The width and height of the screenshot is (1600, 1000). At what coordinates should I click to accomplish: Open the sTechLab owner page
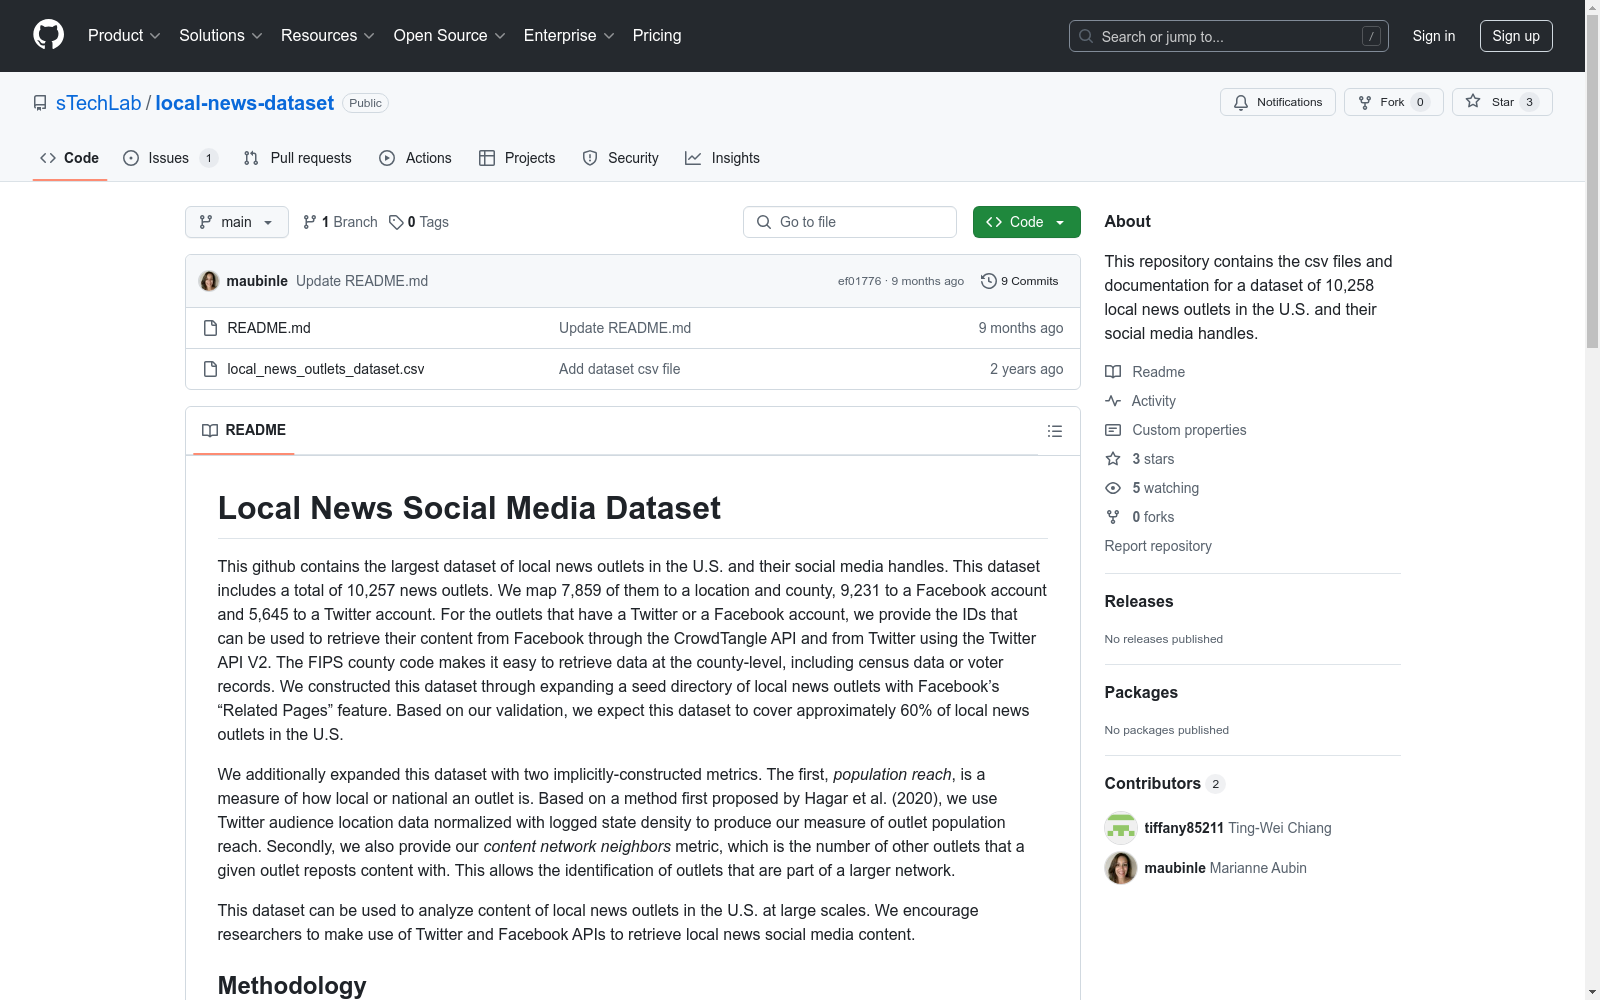coord(99,103)
